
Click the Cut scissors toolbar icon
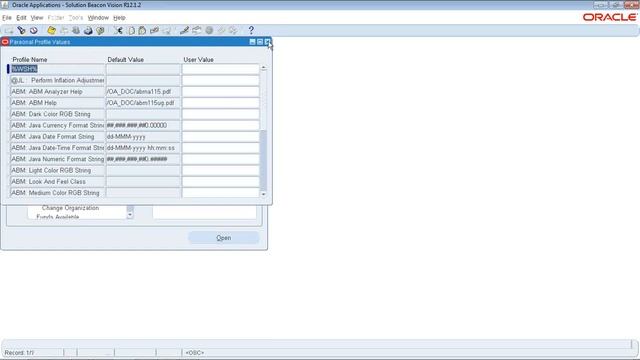point(118,31)
